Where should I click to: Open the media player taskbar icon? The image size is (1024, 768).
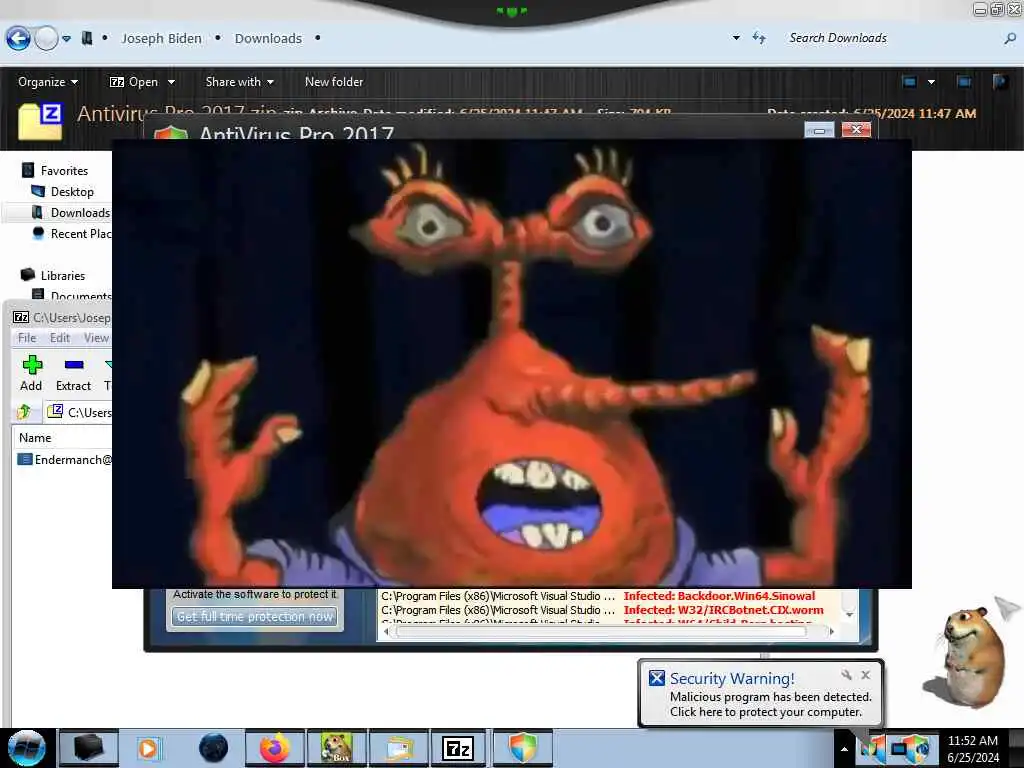coord(149,748)
